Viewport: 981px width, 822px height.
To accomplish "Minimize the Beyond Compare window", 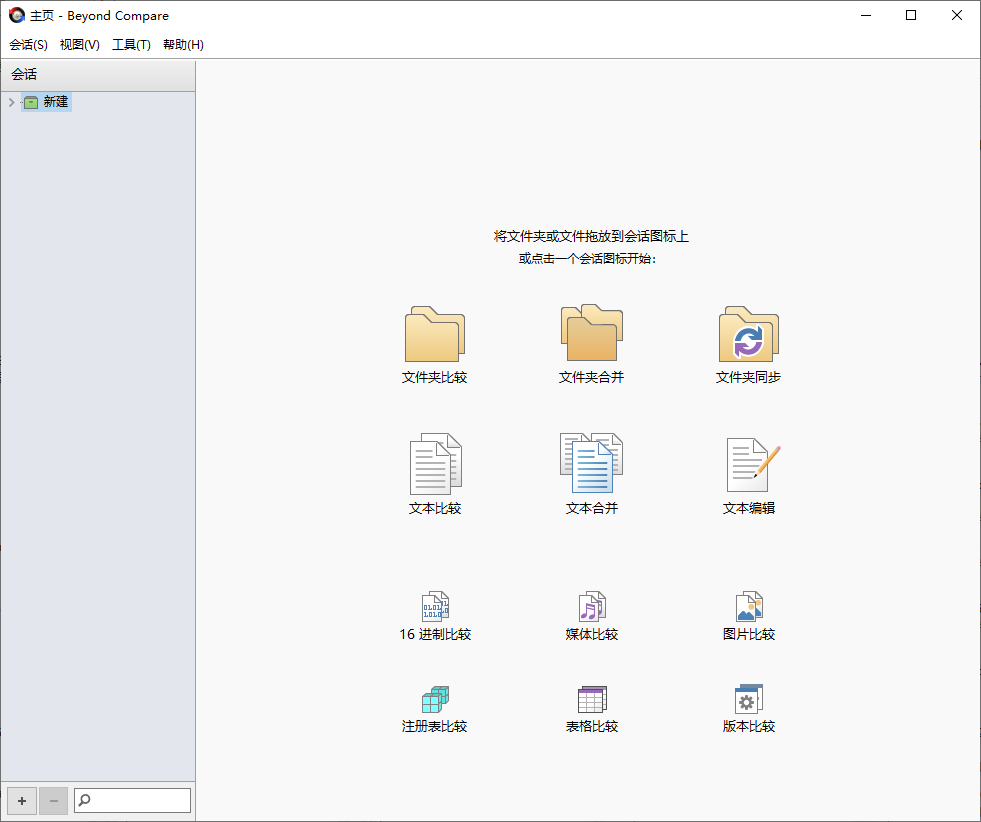I will click(x=866, y=16).
